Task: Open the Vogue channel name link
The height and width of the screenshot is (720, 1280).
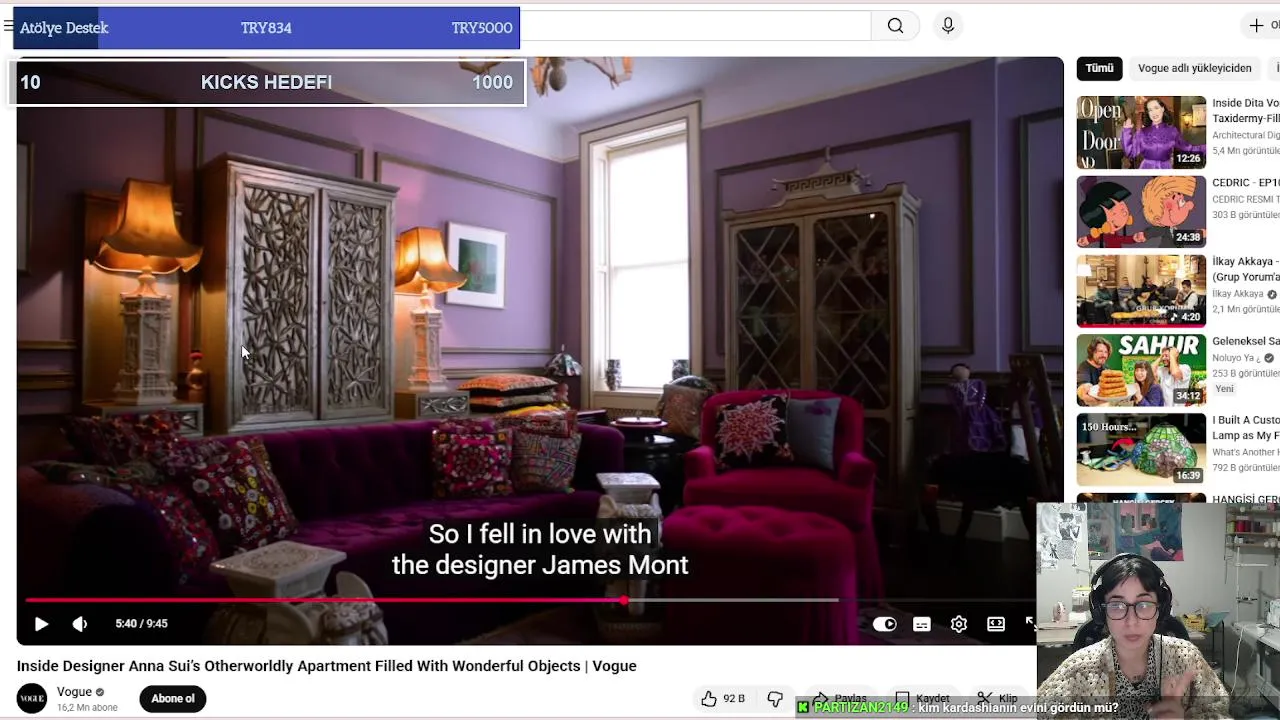Action: click(74, 692)
